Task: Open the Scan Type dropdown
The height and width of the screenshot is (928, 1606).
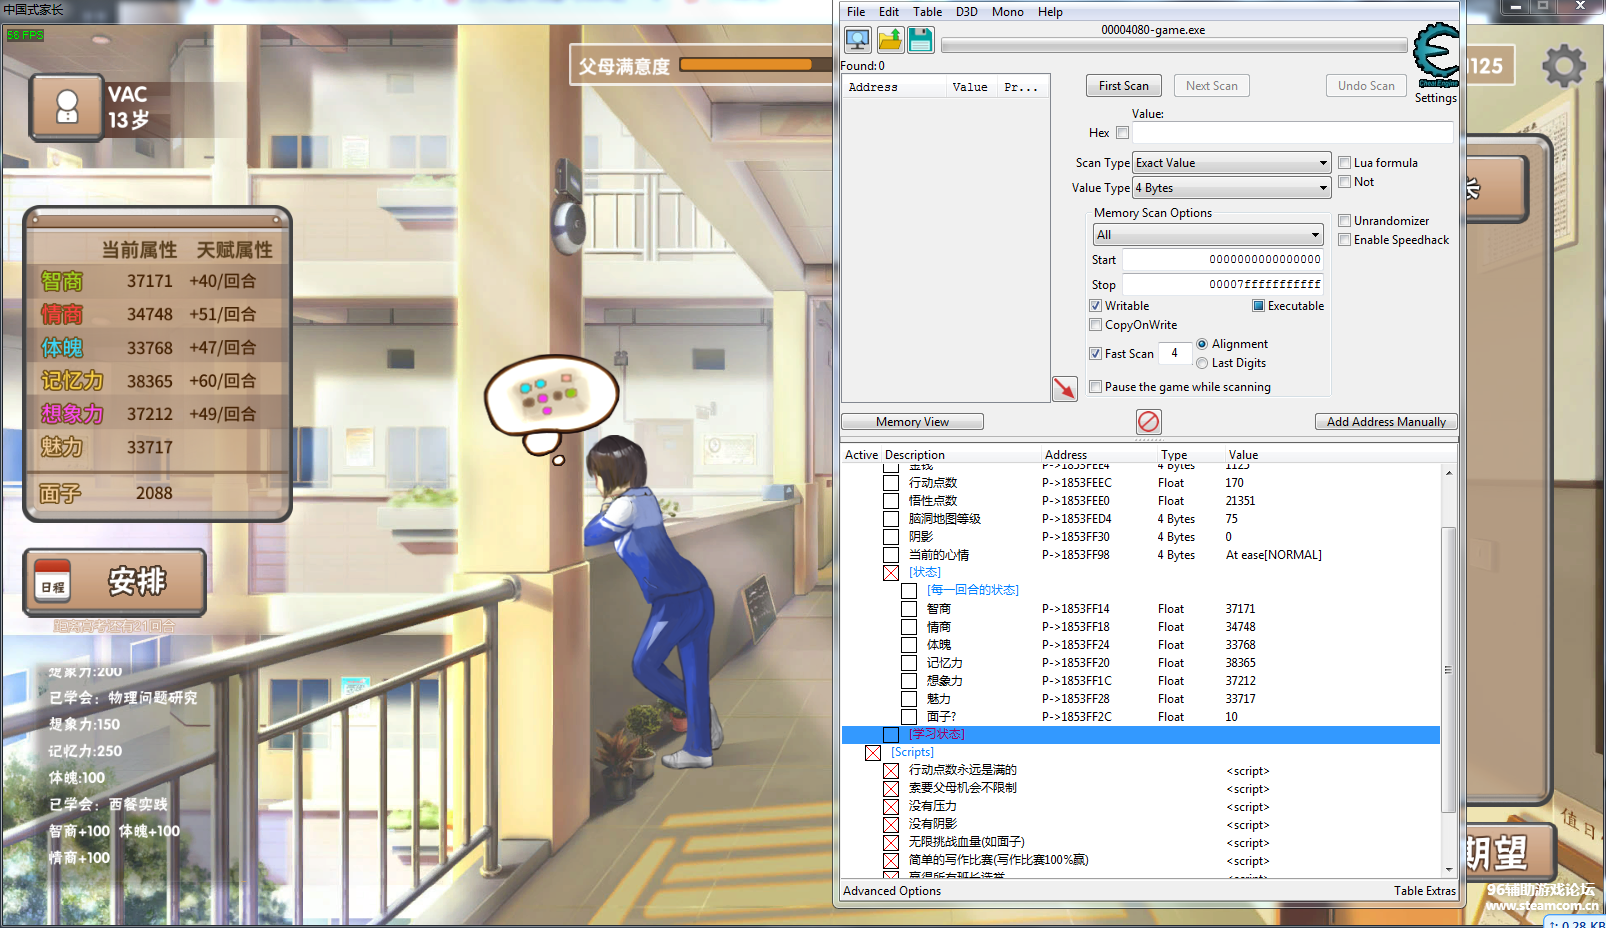Action: (1231, 163)
